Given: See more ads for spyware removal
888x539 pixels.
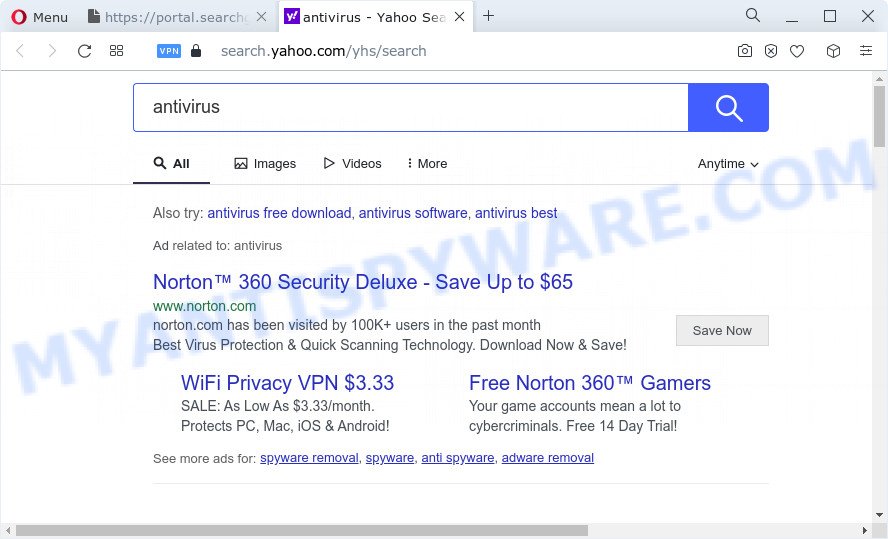Looking at the screenshot, I should click(309, 458).
